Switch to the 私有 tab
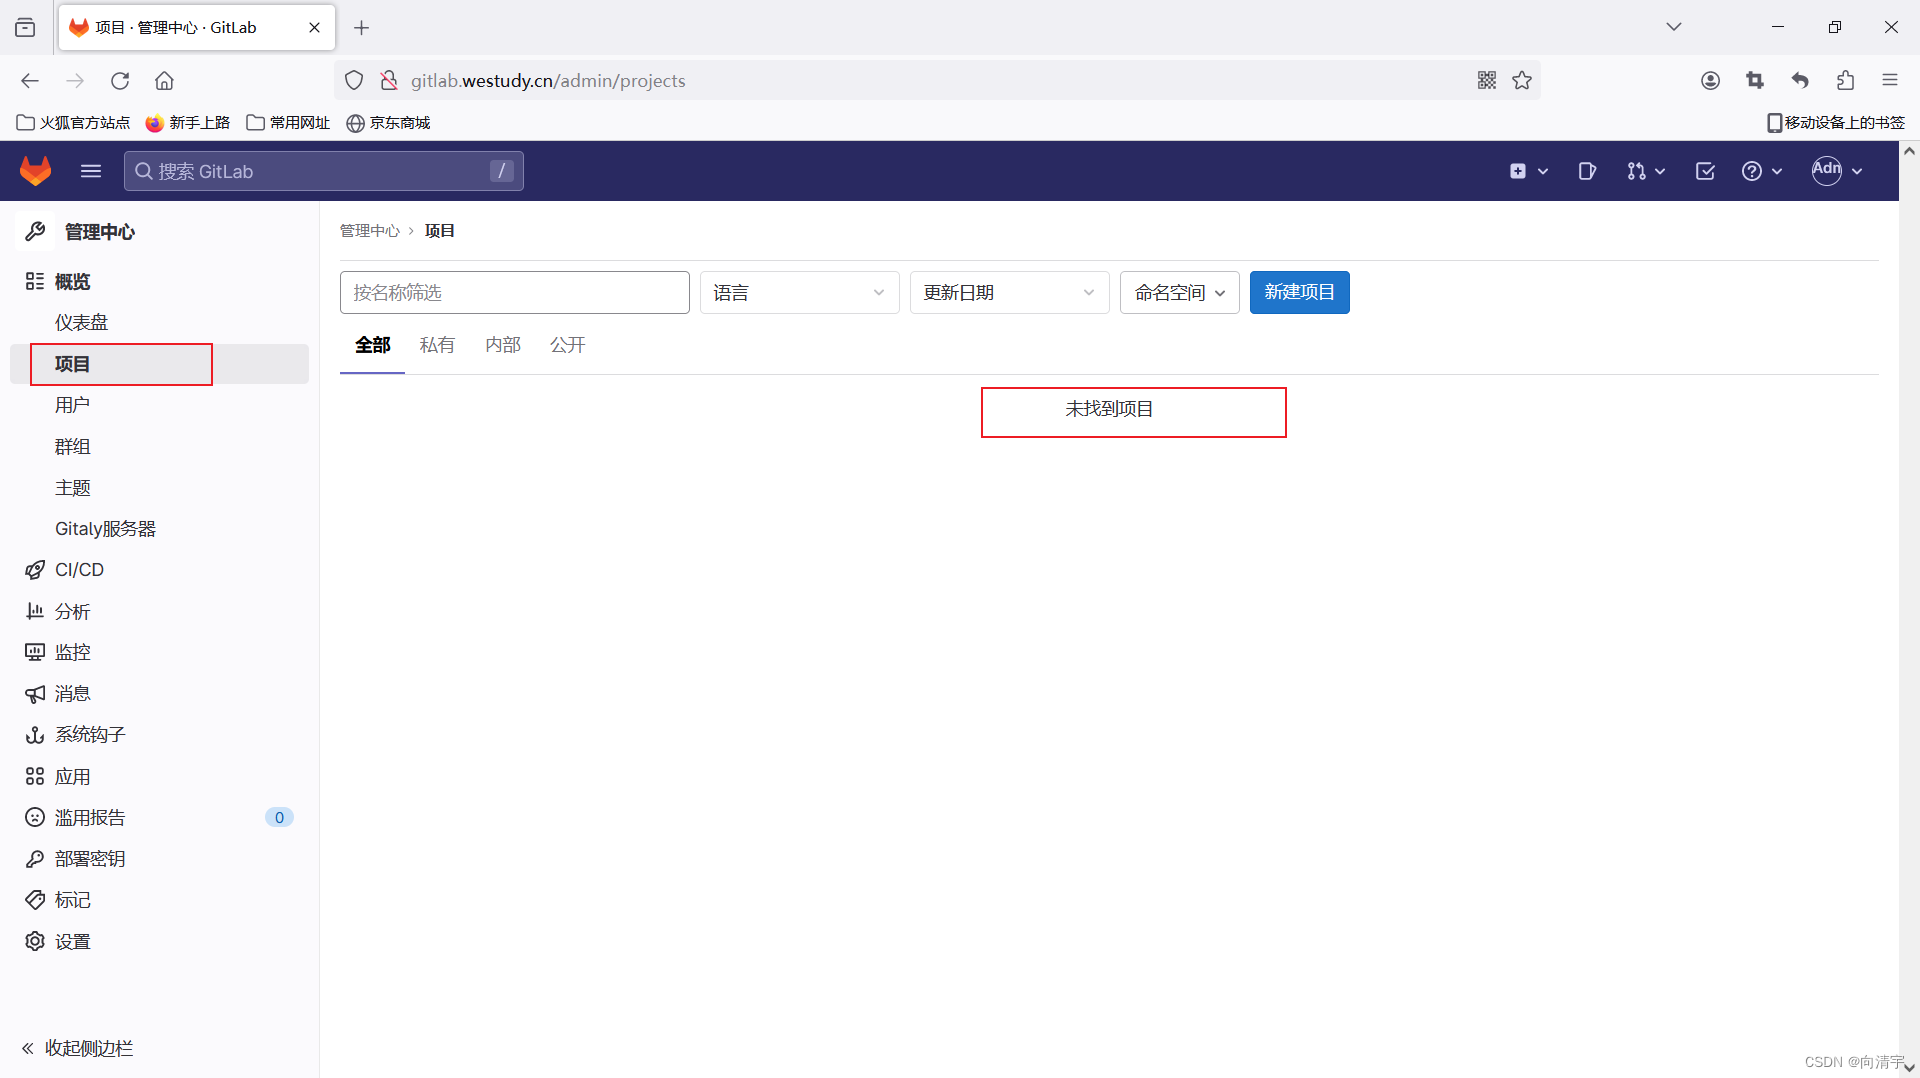The width and height of the screenshot is (1920, 1078). [x=437, y=345]
